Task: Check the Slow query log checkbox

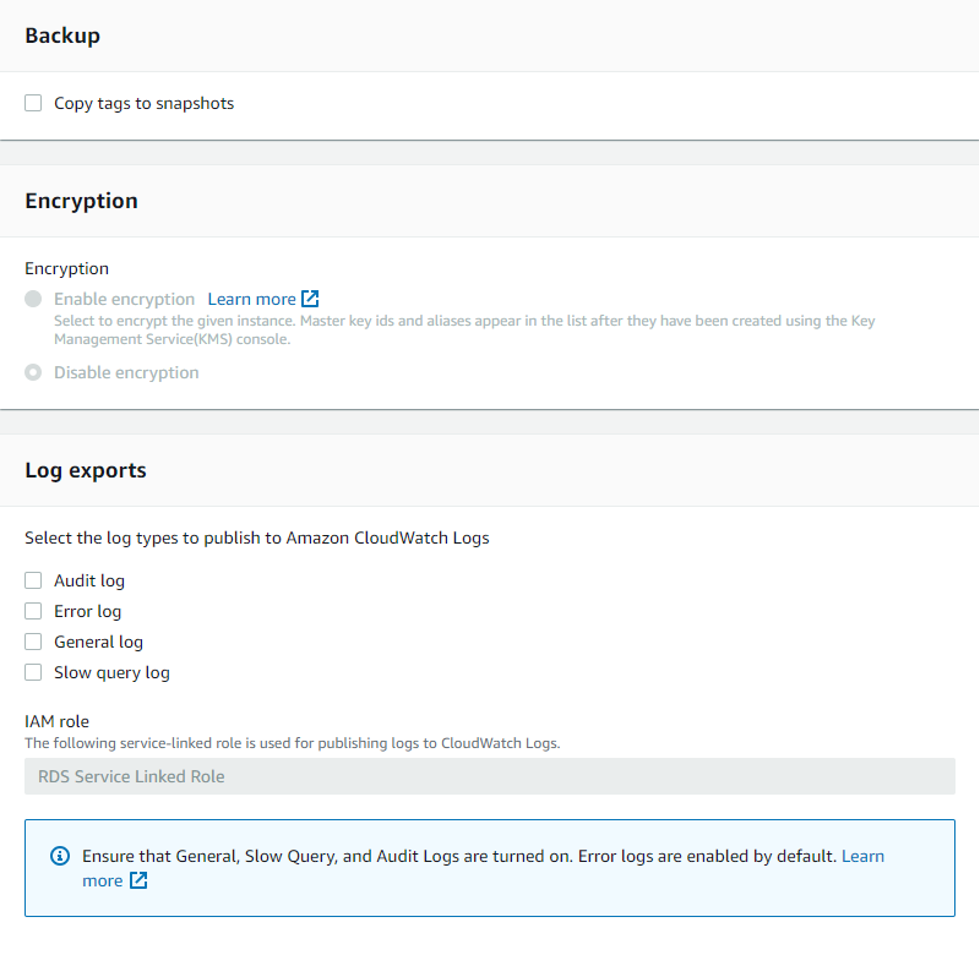Action: click(x=33, y=672)
